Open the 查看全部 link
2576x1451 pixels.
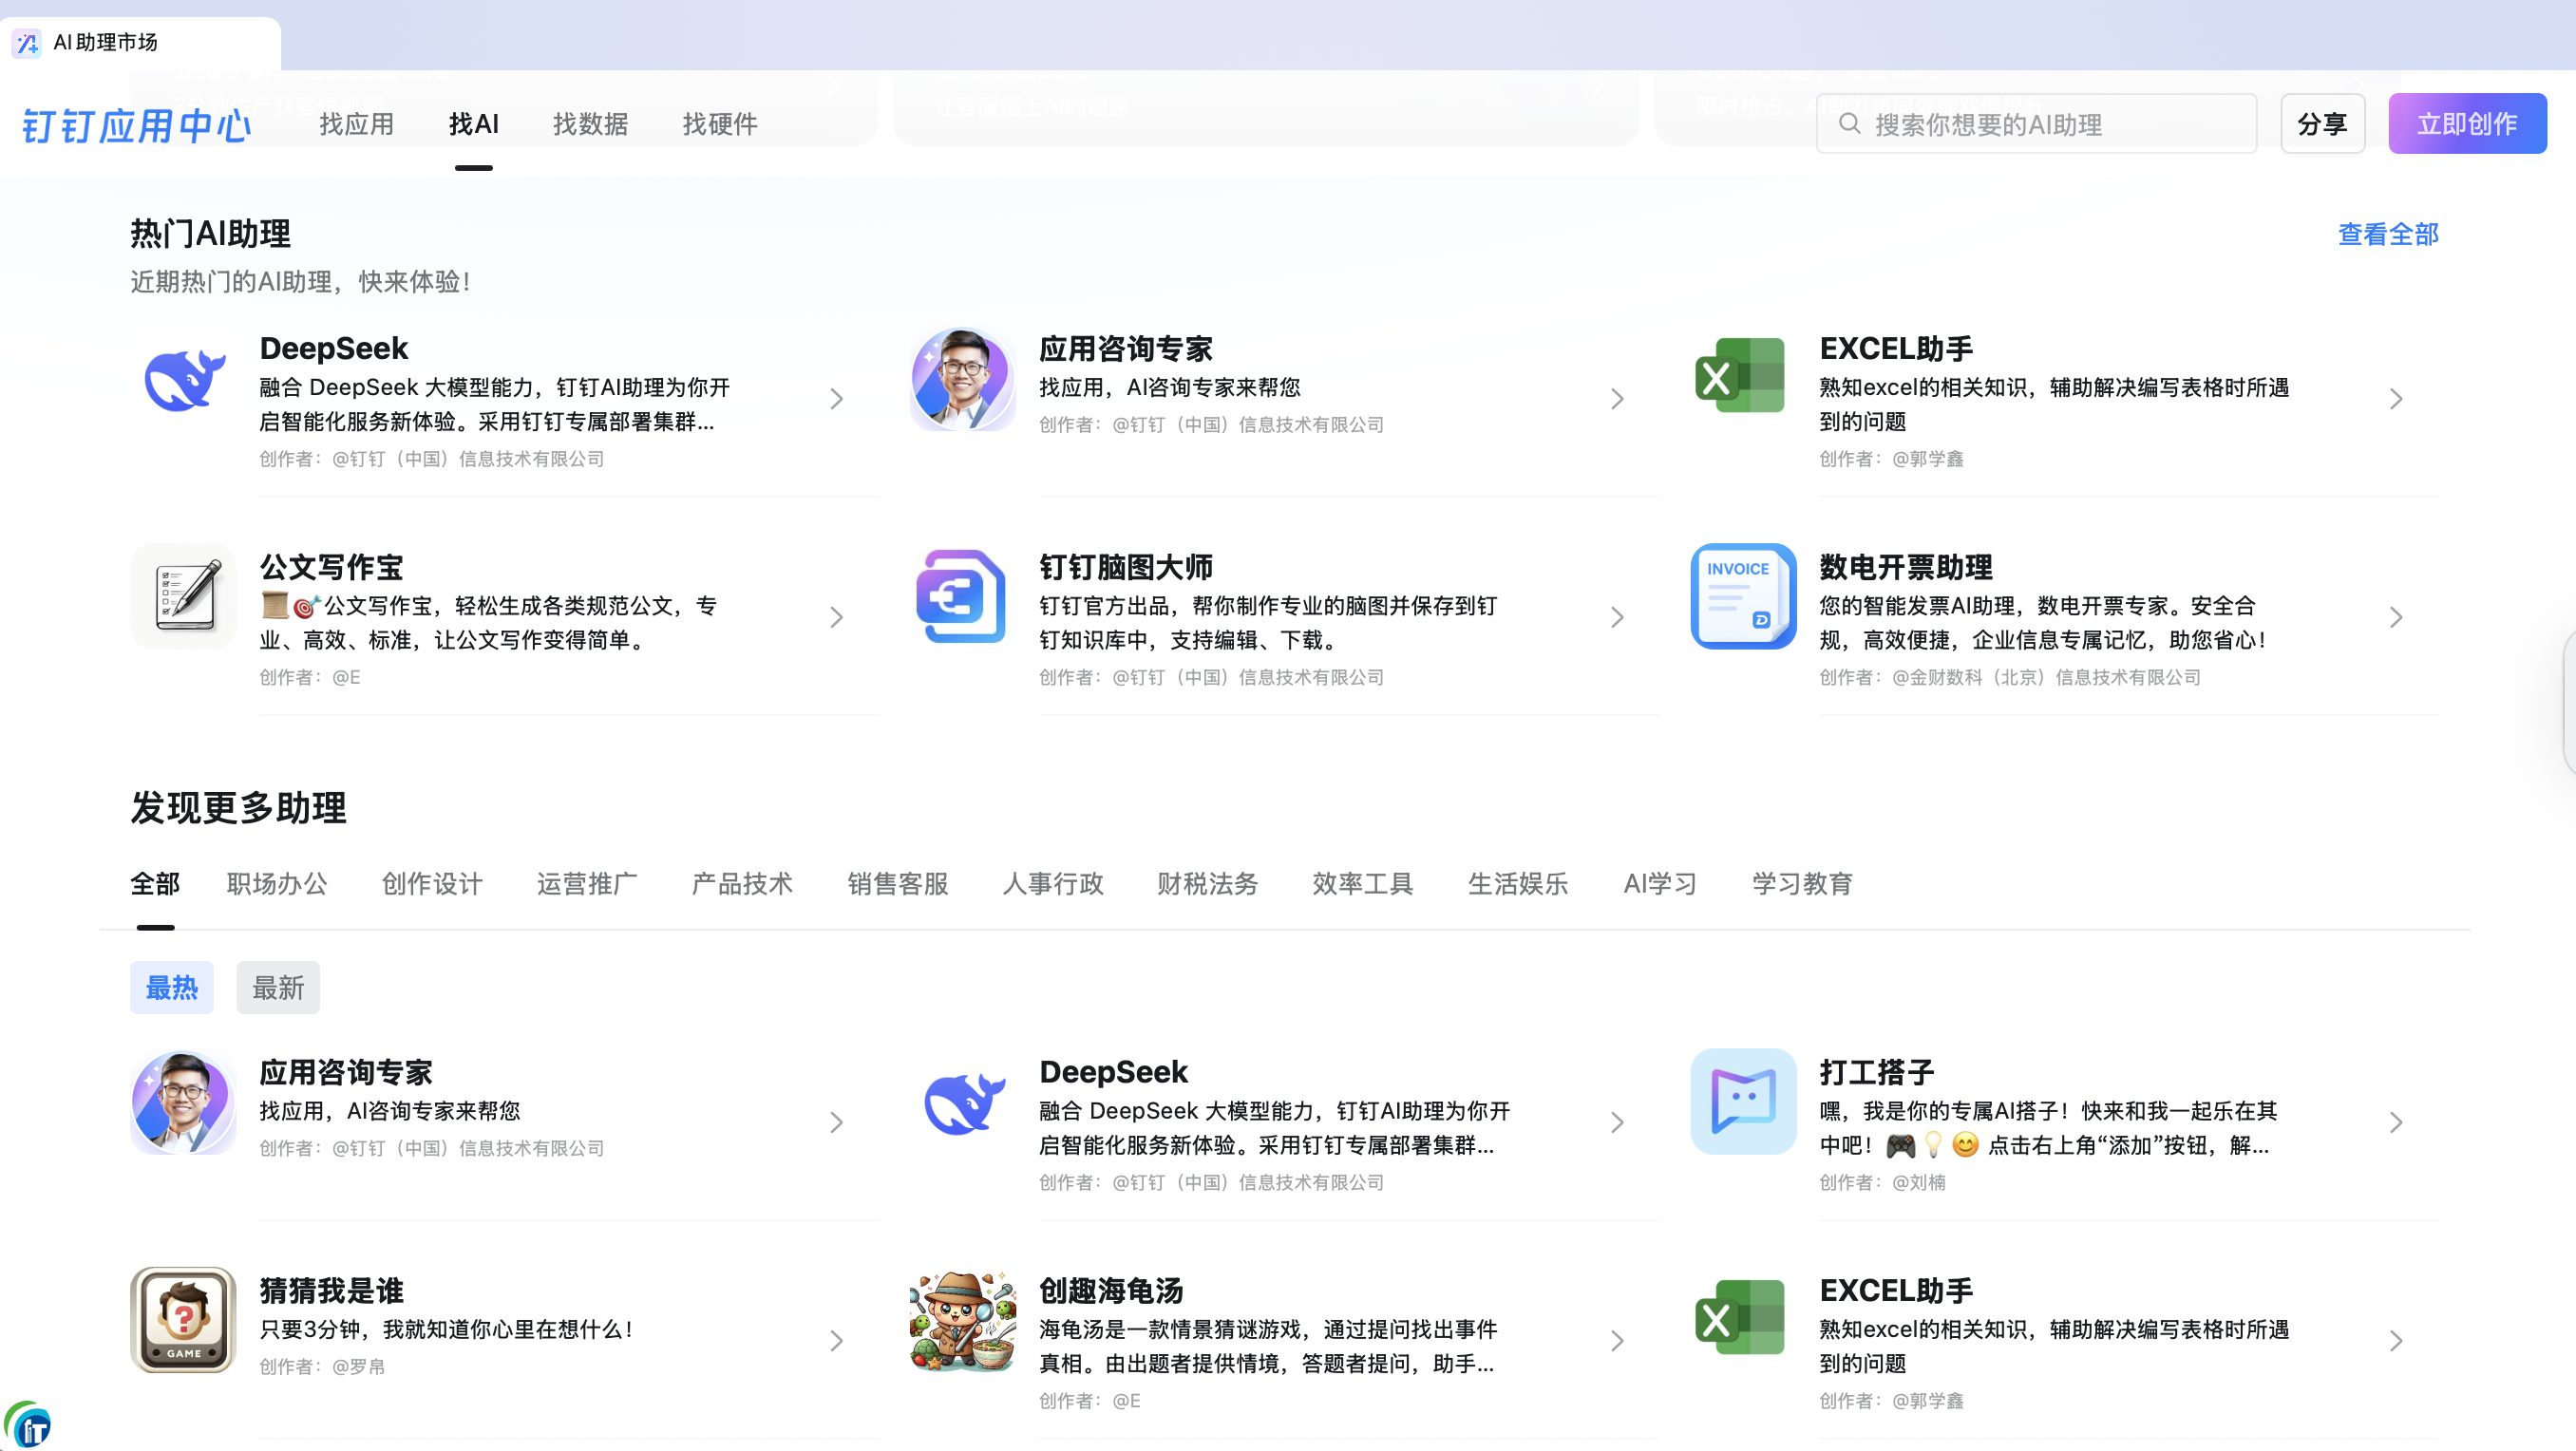[x=2387, y=234]
